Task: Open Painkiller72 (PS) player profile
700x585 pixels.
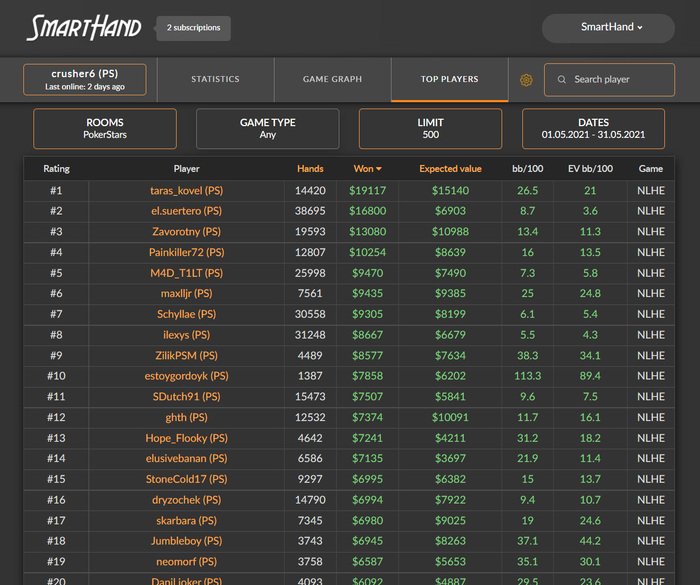Action: click(x=186, y=253)
